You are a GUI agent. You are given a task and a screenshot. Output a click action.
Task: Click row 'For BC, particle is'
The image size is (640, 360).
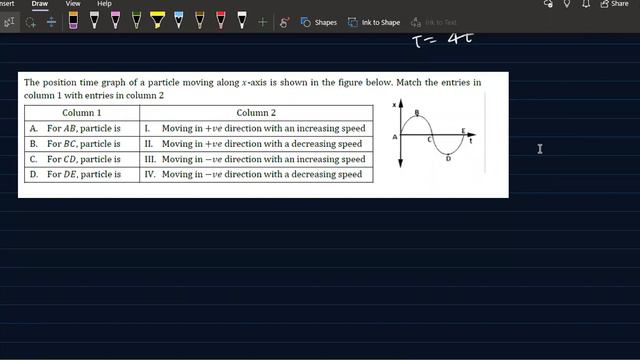(x=82, y=144)
